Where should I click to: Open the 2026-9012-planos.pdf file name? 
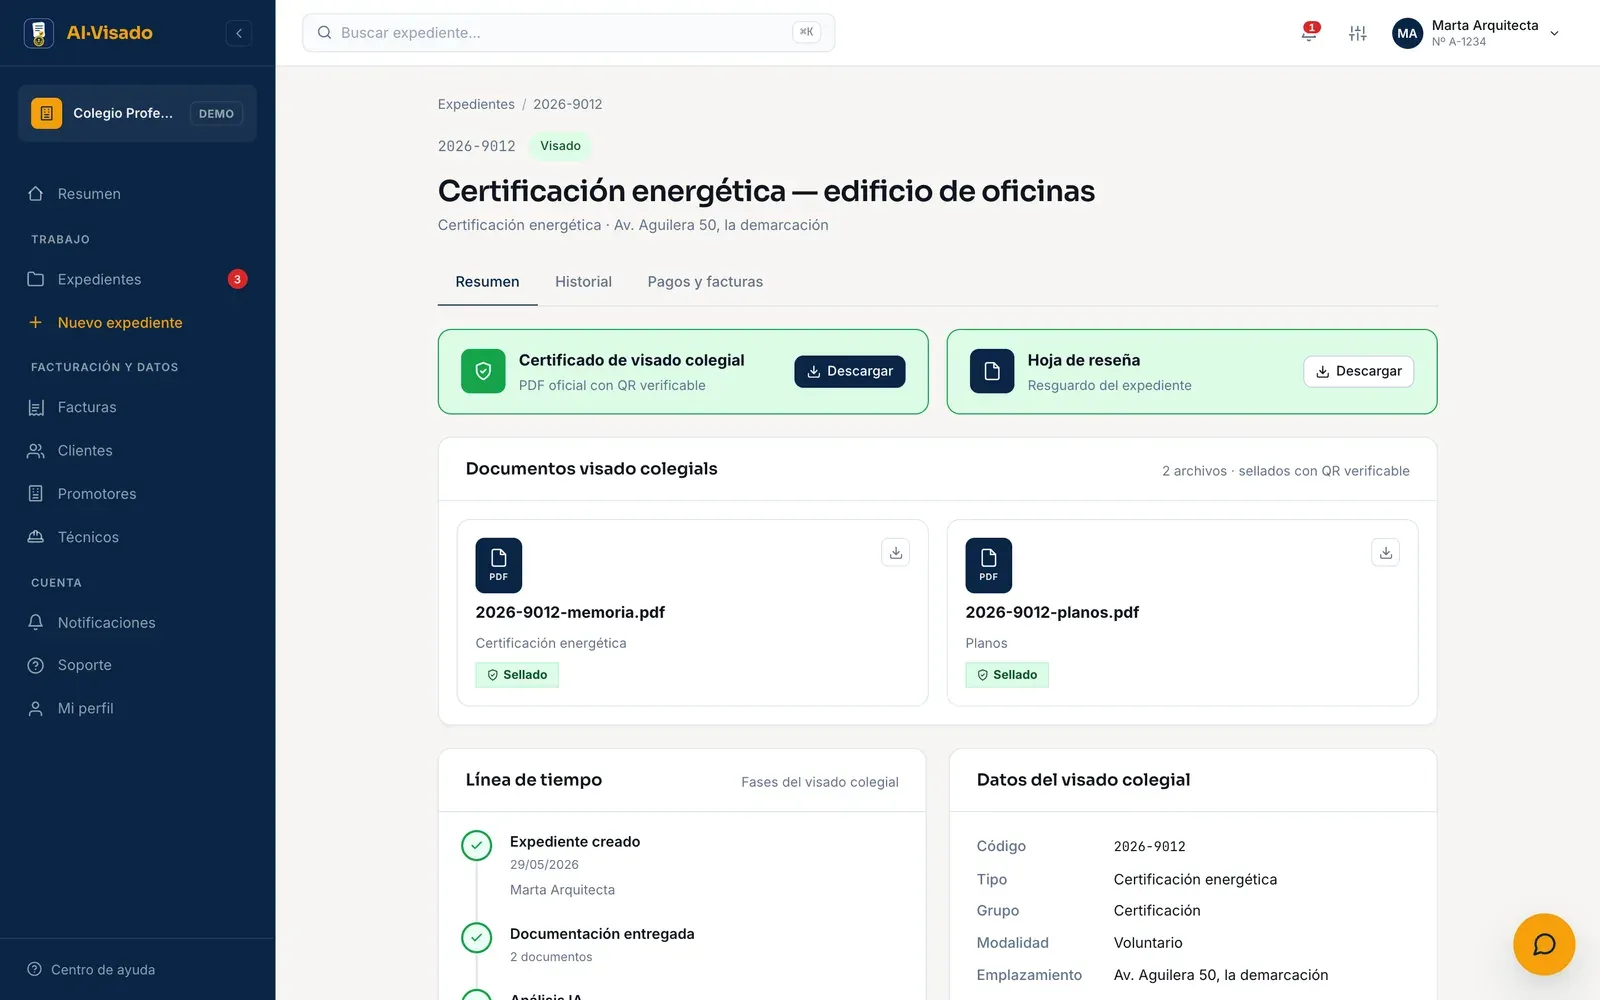click(1052, 612)
